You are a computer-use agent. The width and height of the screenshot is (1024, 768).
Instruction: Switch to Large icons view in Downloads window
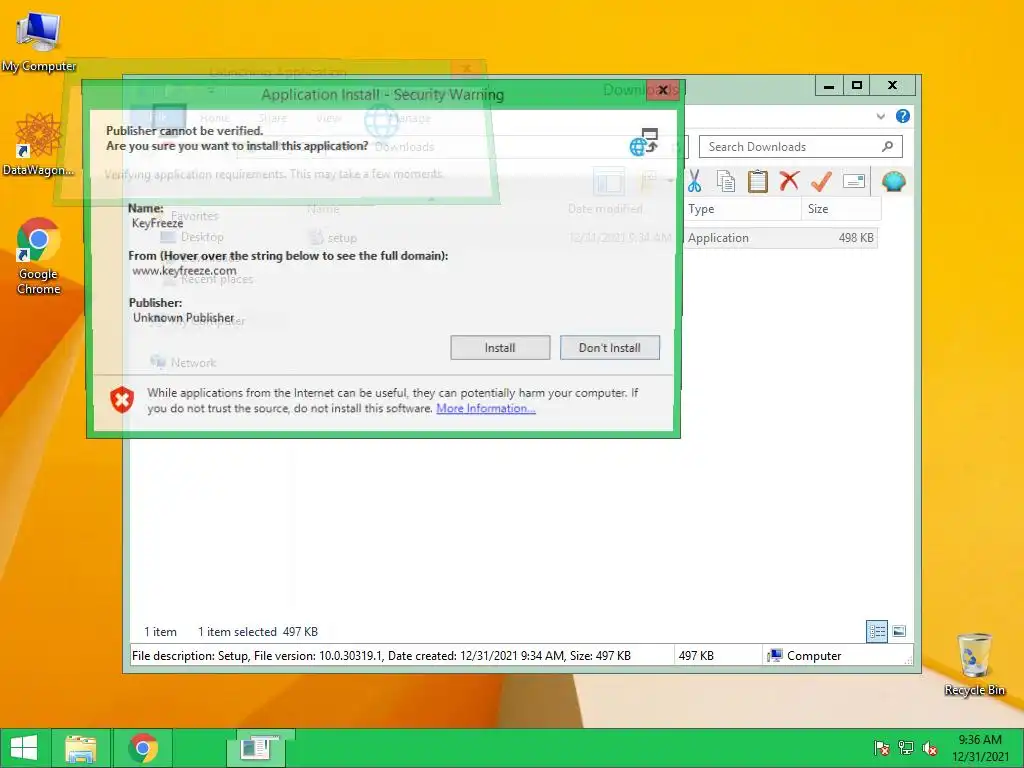[899, 631]
